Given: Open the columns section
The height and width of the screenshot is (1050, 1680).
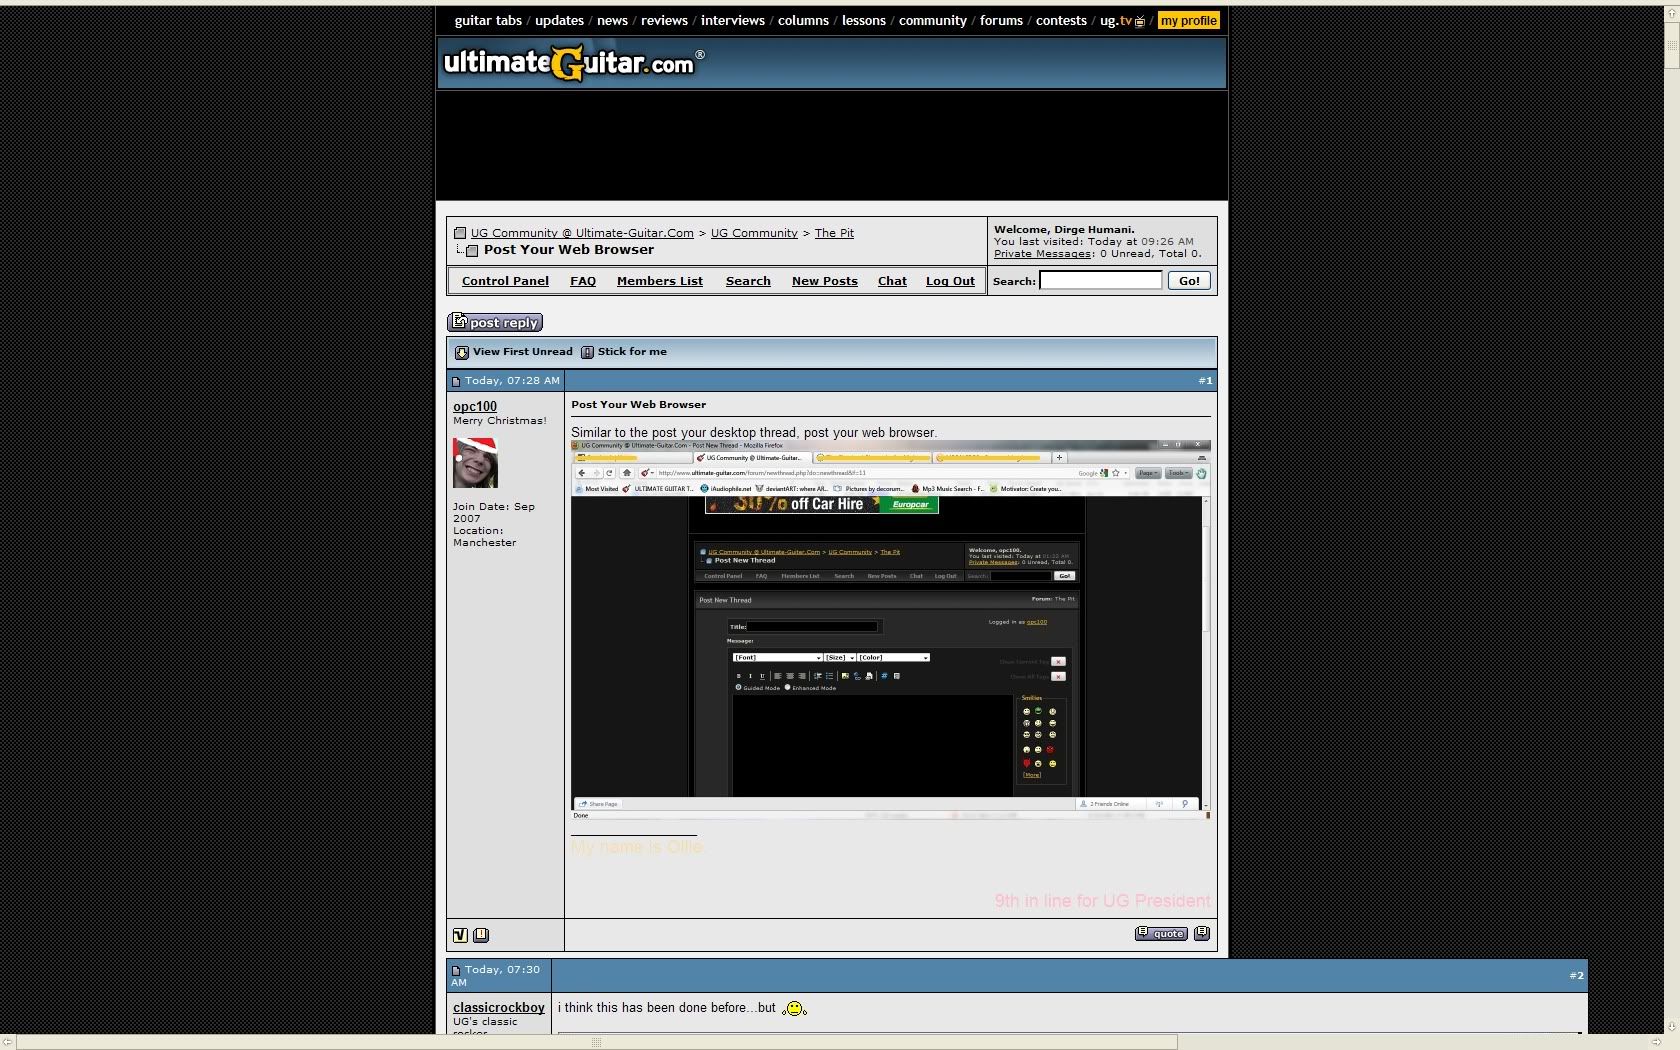Looking at the screenshot, I should [803, 20].
